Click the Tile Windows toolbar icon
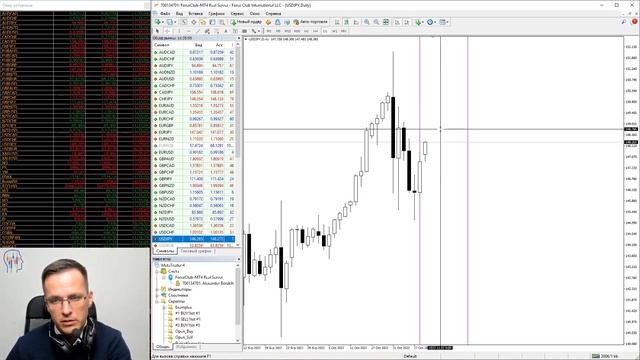Viewport: 640px width, 360px height. [x=386, y=22]
